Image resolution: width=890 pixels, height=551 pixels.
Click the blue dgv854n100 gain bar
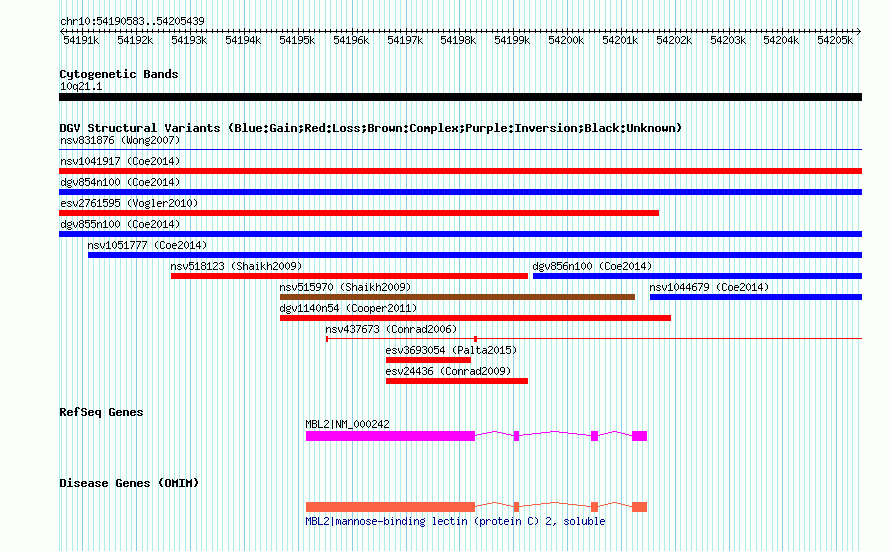[x=460, y=192]
